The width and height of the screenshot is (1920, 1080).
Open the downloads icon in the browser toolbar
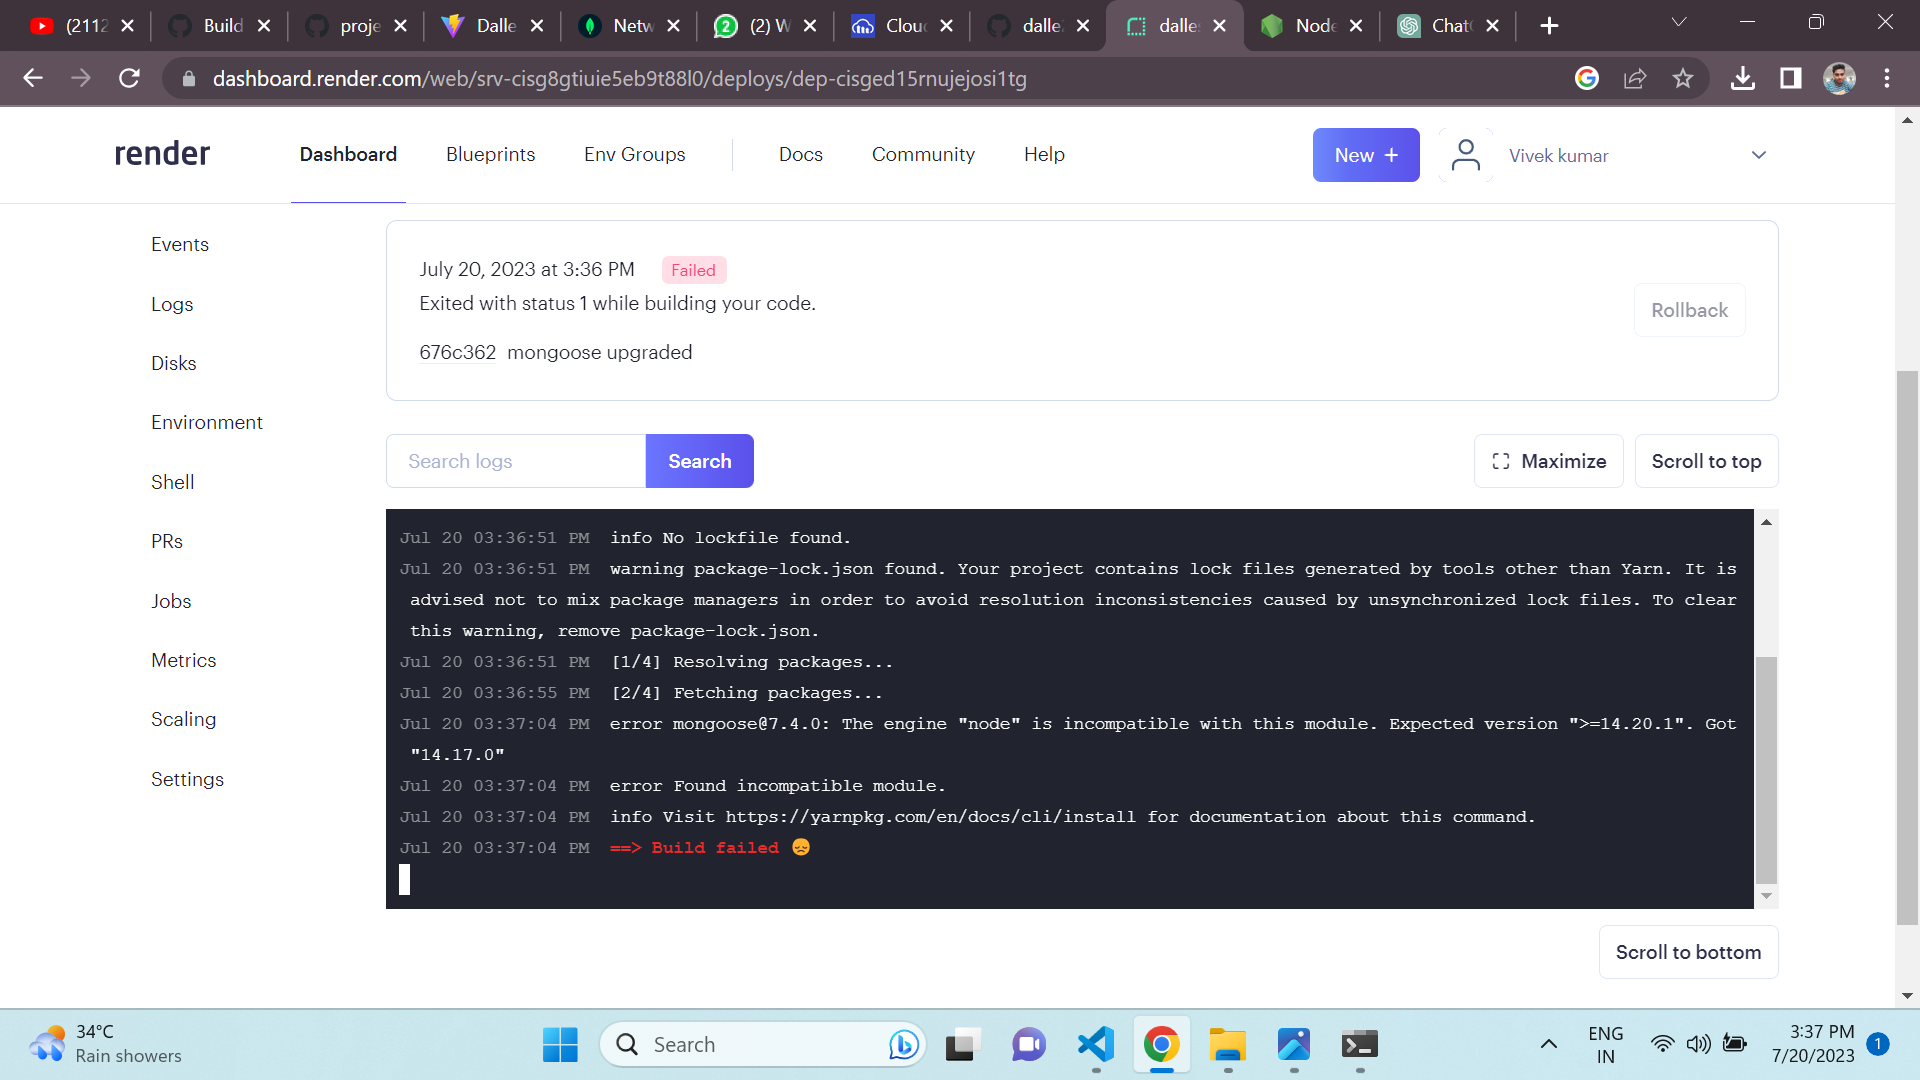pyautogui.click(x=1743, y=78)
